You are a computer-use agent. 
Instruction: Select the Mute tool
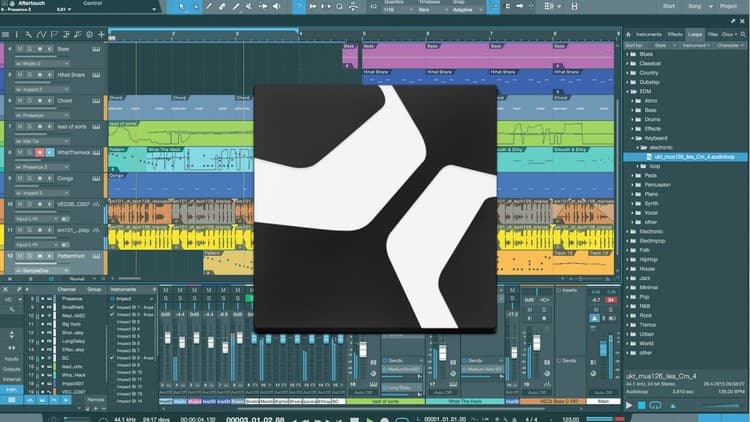[x=249, y=7]
